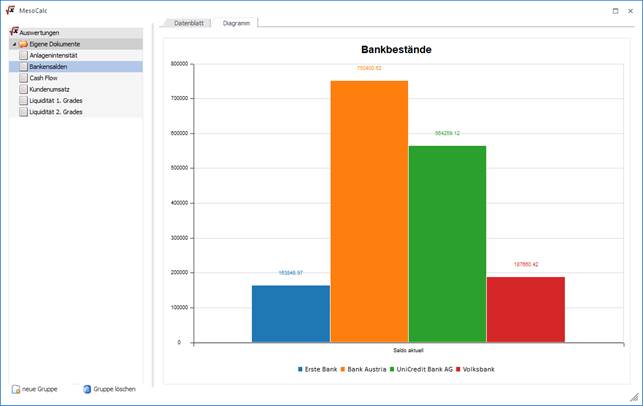This screenshot has height=406, width=643.
Task: Click the Anlagenintensität document icon
Action: pos(23,55)
